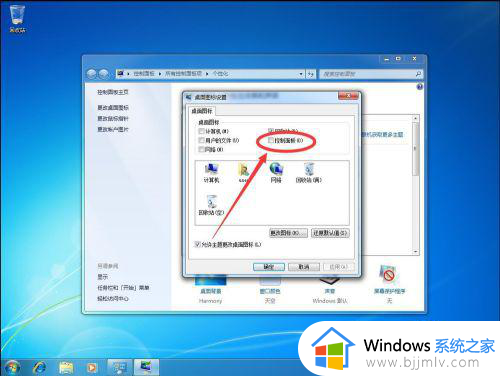Click the 取消 button in the dialog

(304, 267)
